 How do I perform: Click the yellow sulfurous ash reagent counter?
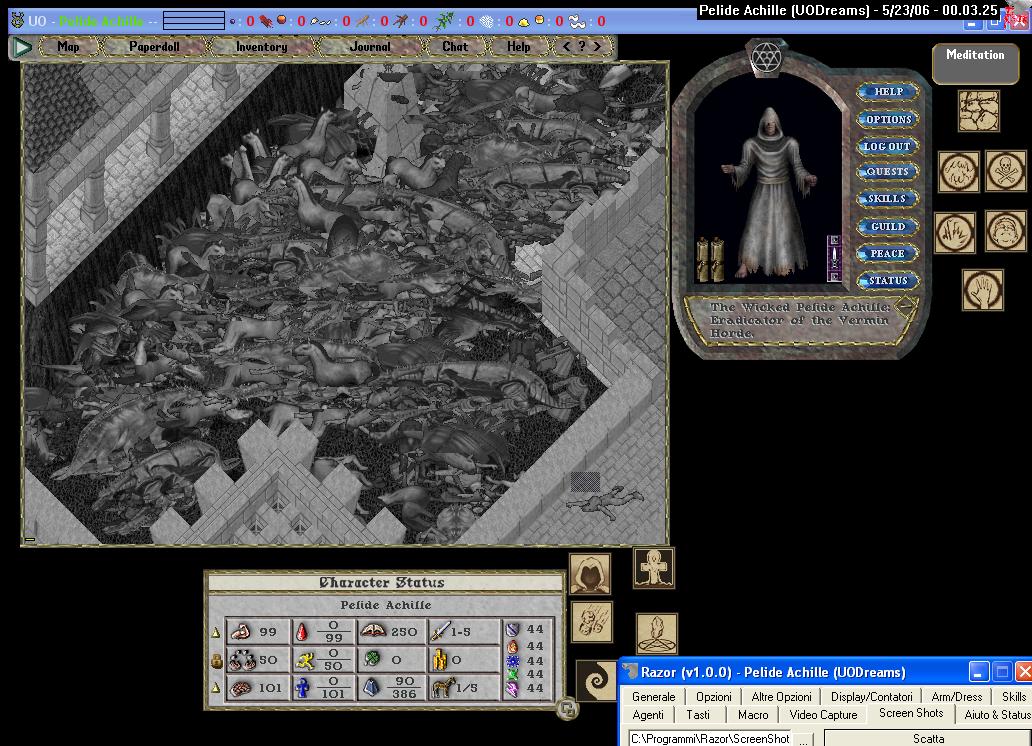[x=523, y=22]
